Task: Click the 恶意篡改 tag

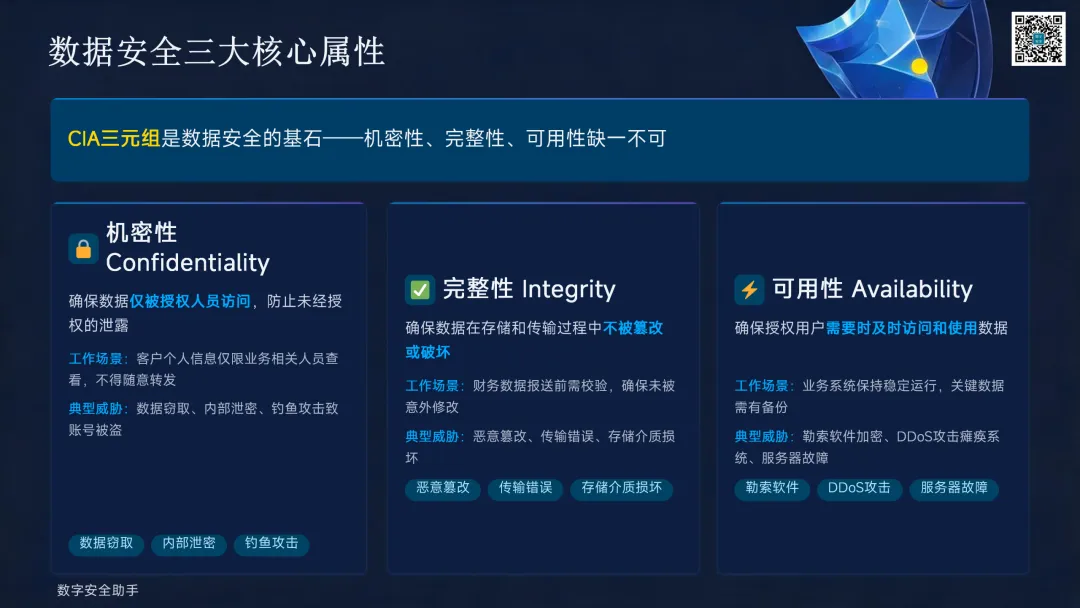Action: click(x=442, y=488)
